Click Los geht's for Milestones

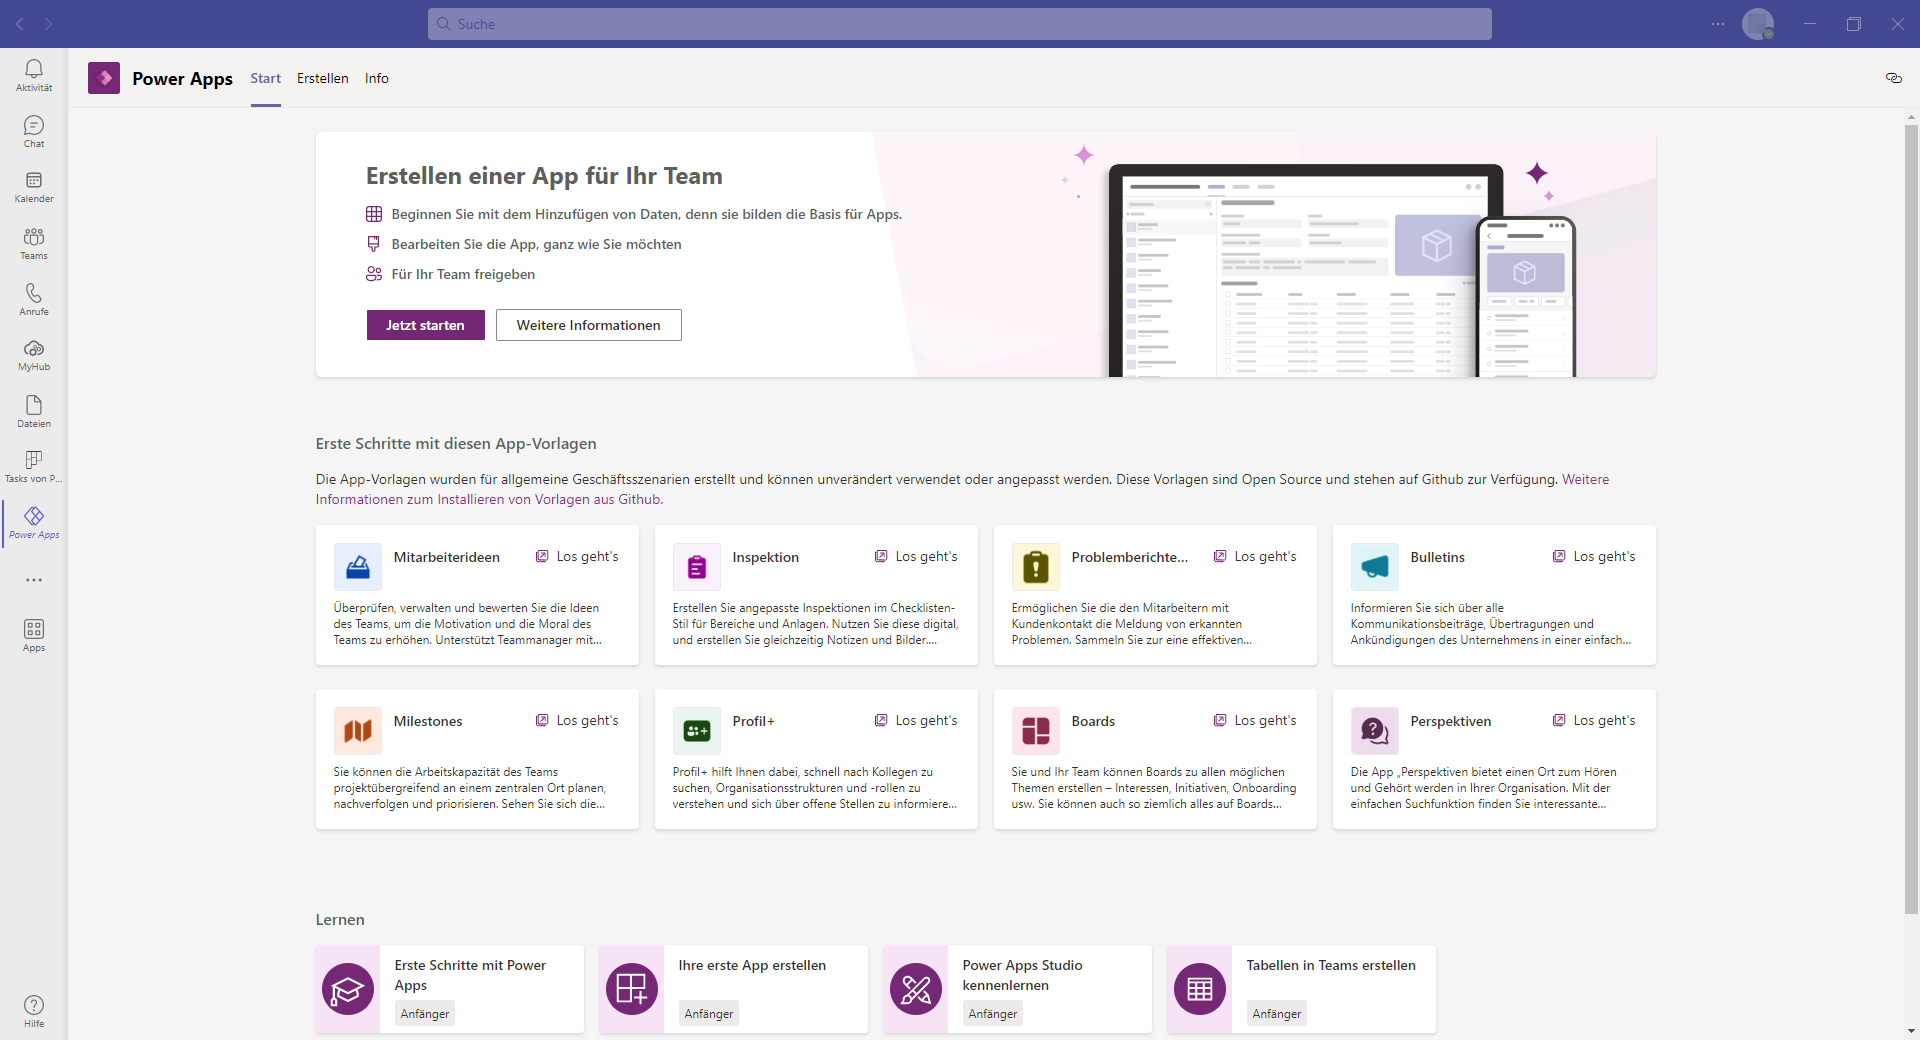[577, 720]
